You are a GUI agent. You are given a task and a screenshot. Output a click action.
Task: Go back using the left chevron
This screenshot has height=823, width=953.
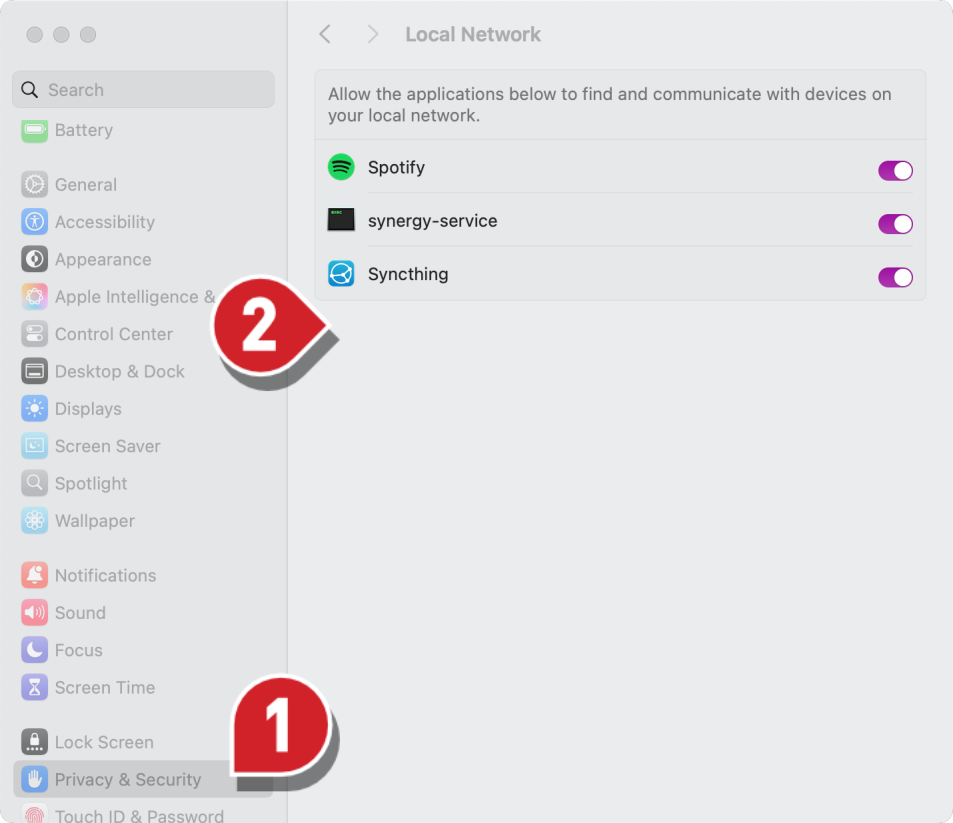325,34
